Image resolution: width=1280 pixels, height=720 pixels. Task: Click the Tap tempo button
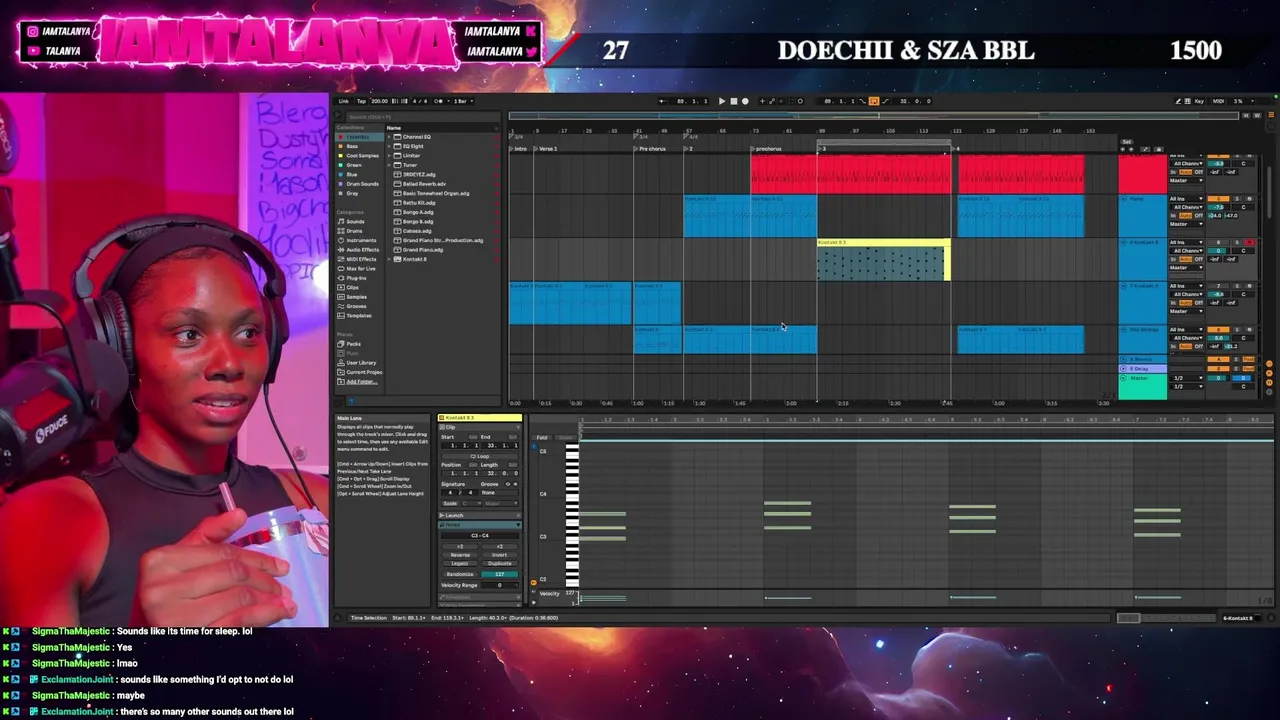click(361, 101)
